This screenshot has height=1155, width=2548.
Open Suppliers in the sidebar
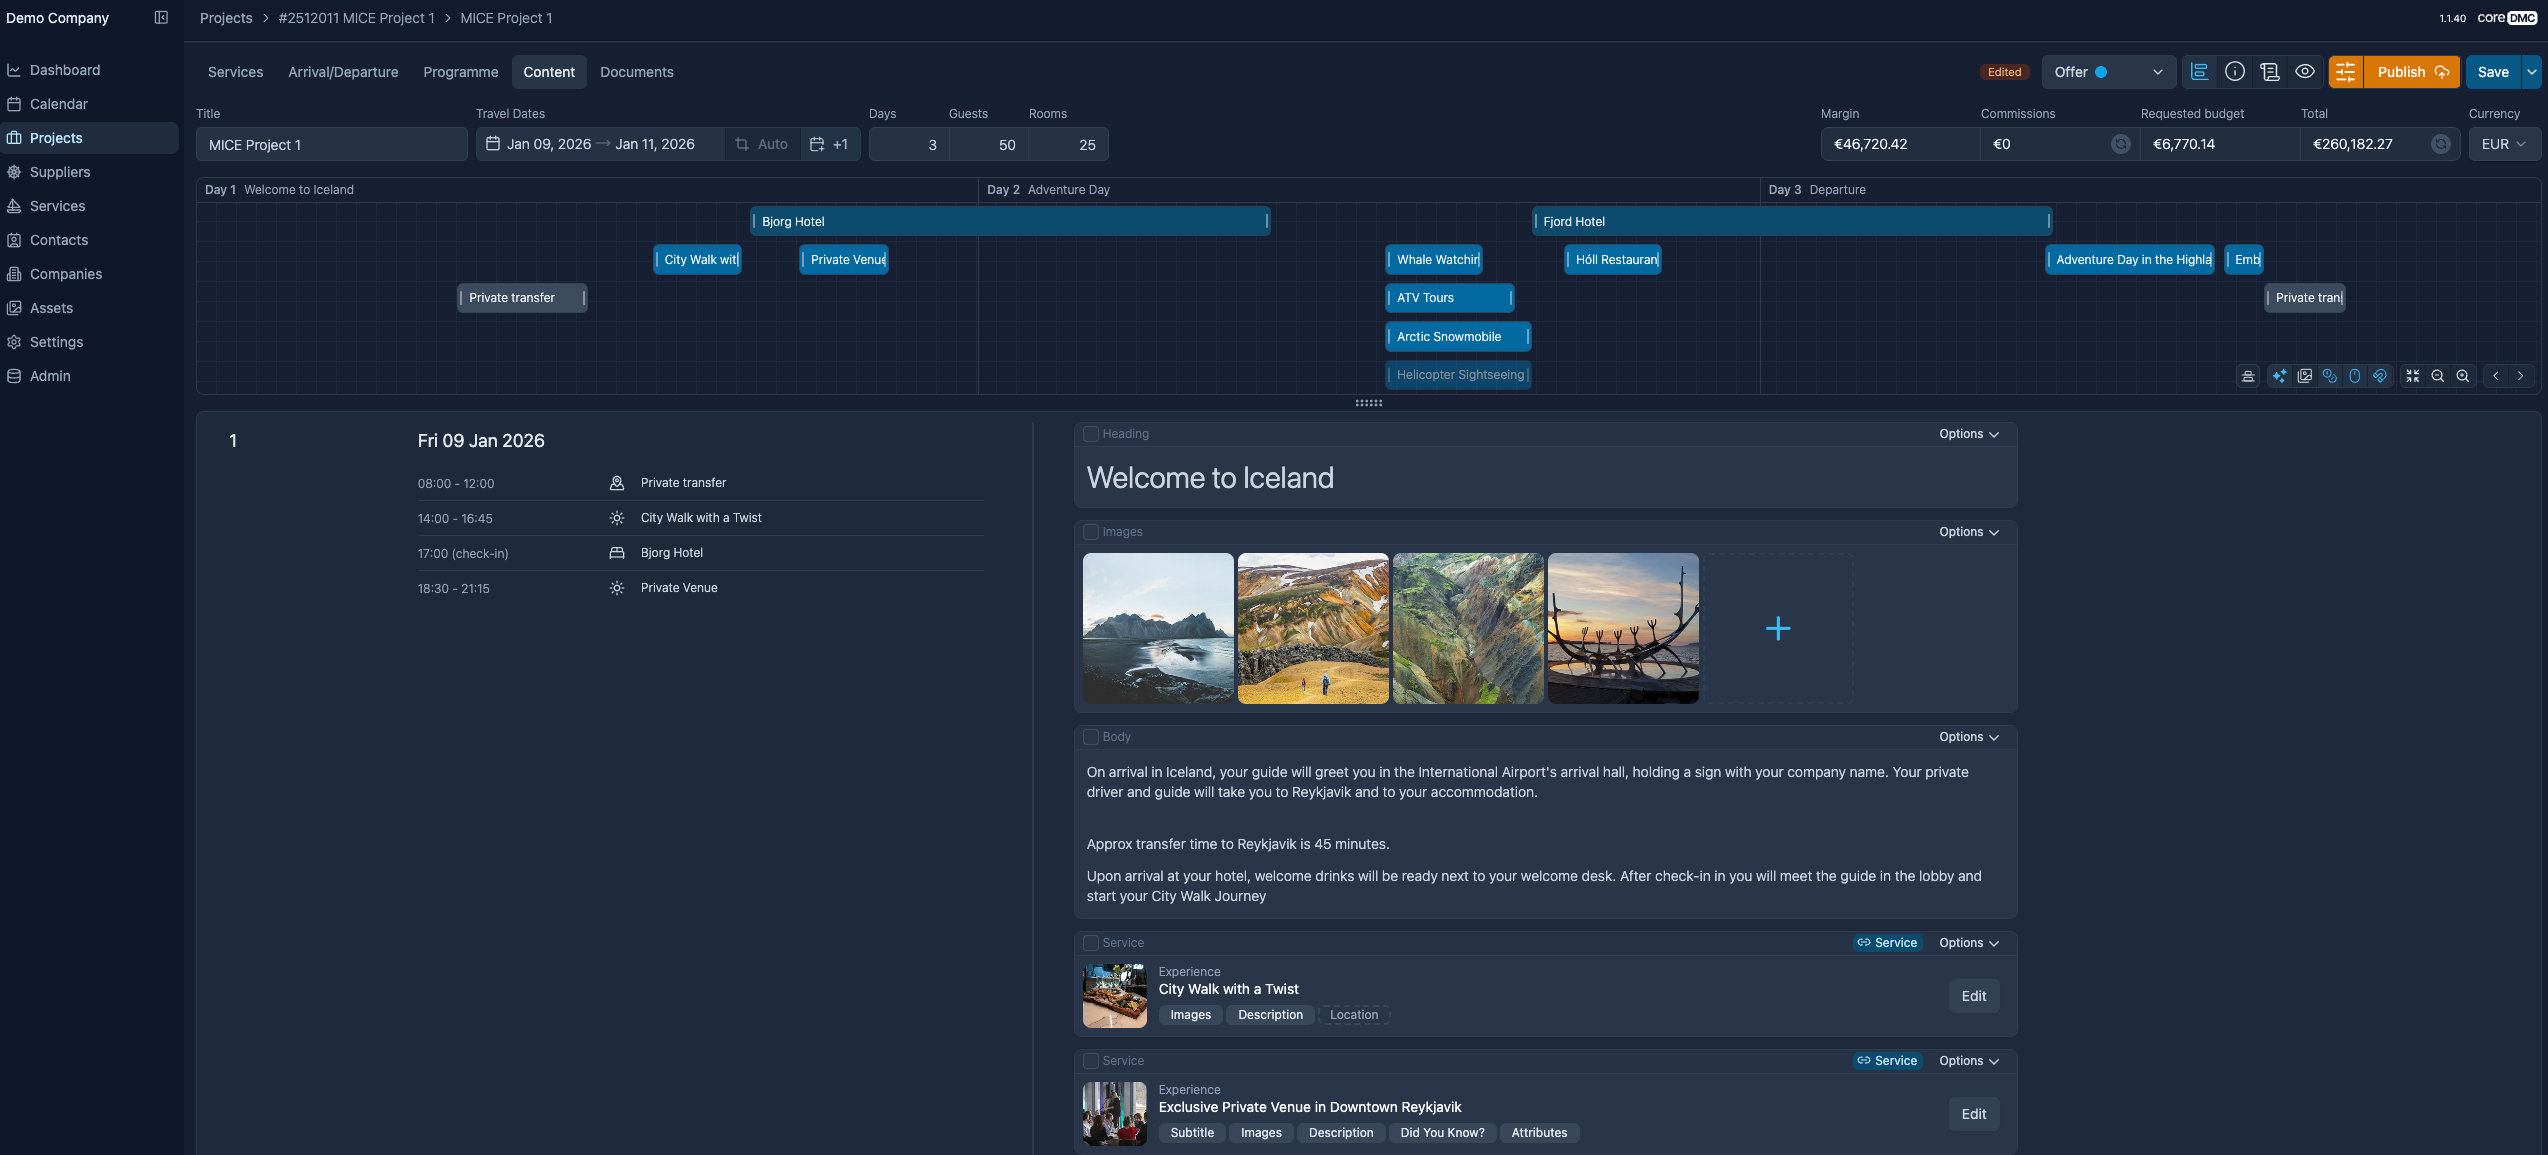point(60,172)
